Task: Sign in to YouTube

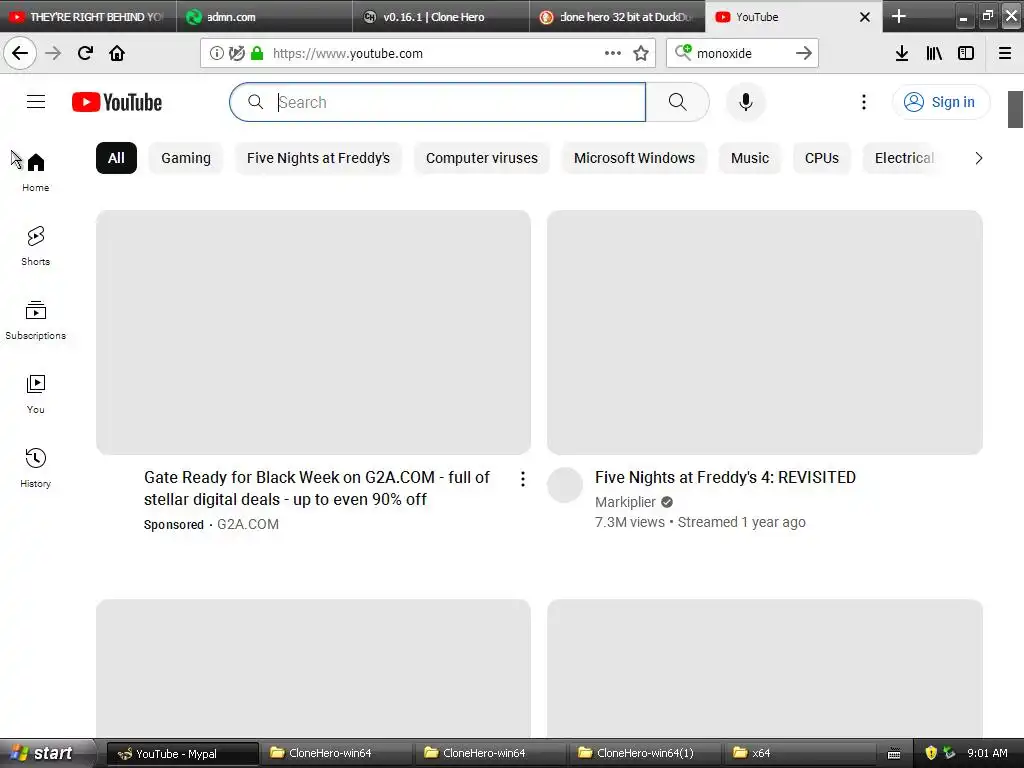Action: (941, 102)
